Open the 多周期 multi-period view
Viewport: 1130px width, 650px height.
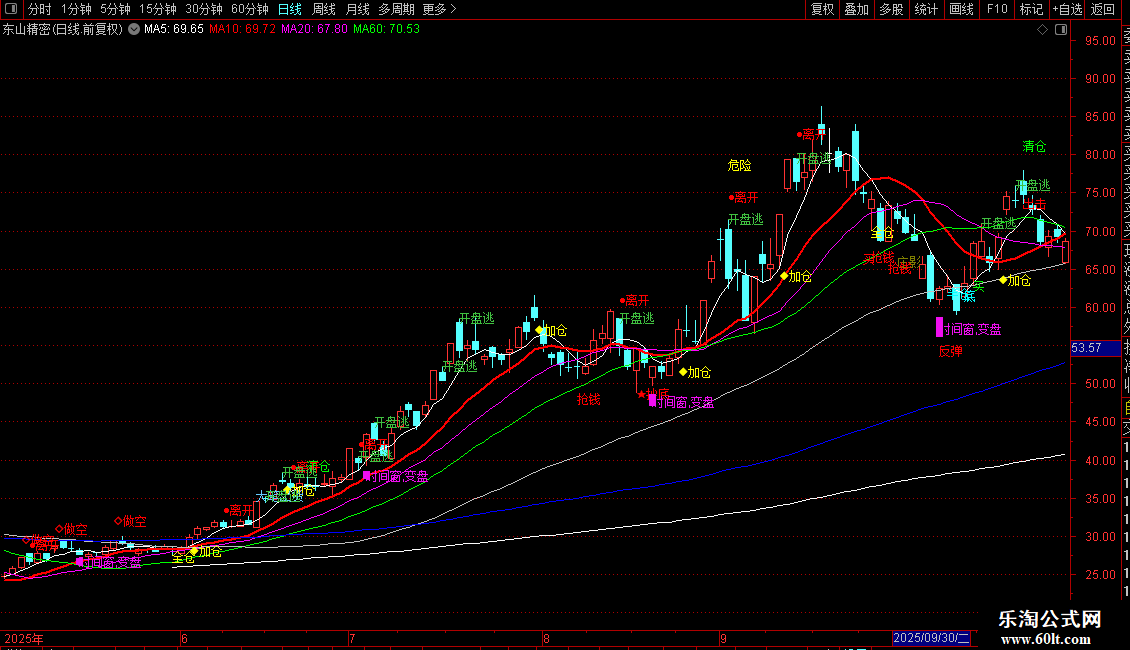tap(396, 9)
